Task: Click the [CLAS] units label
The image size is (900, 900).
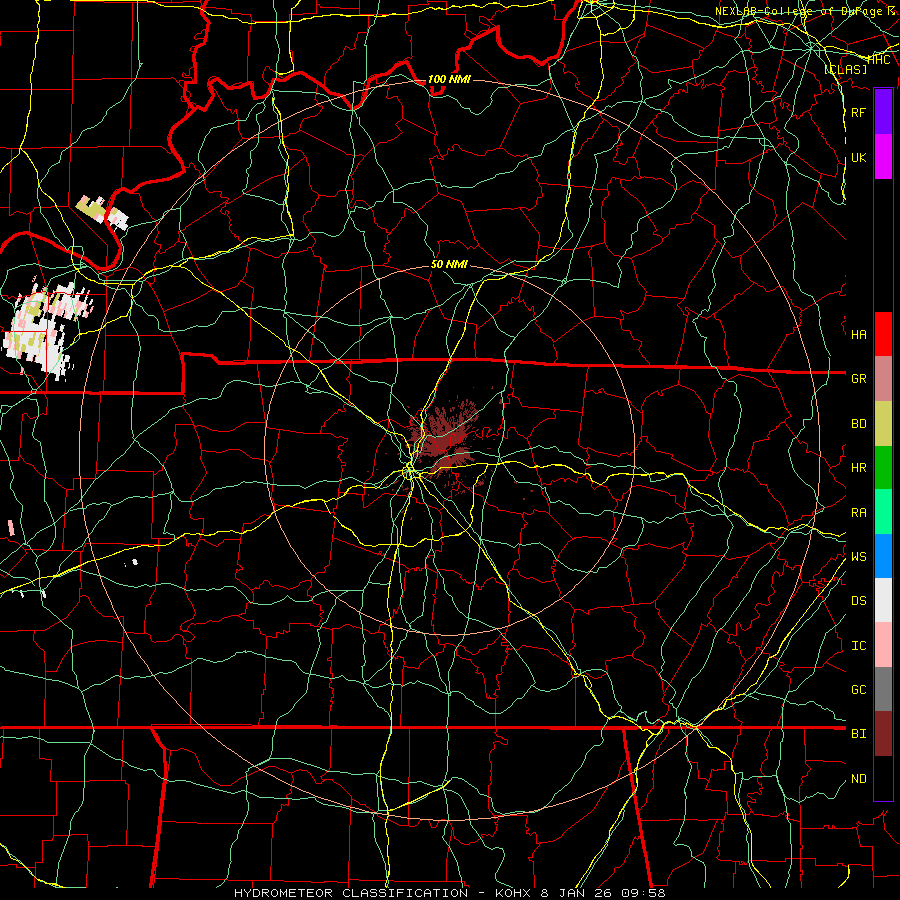Action: [x=845, y=69]
